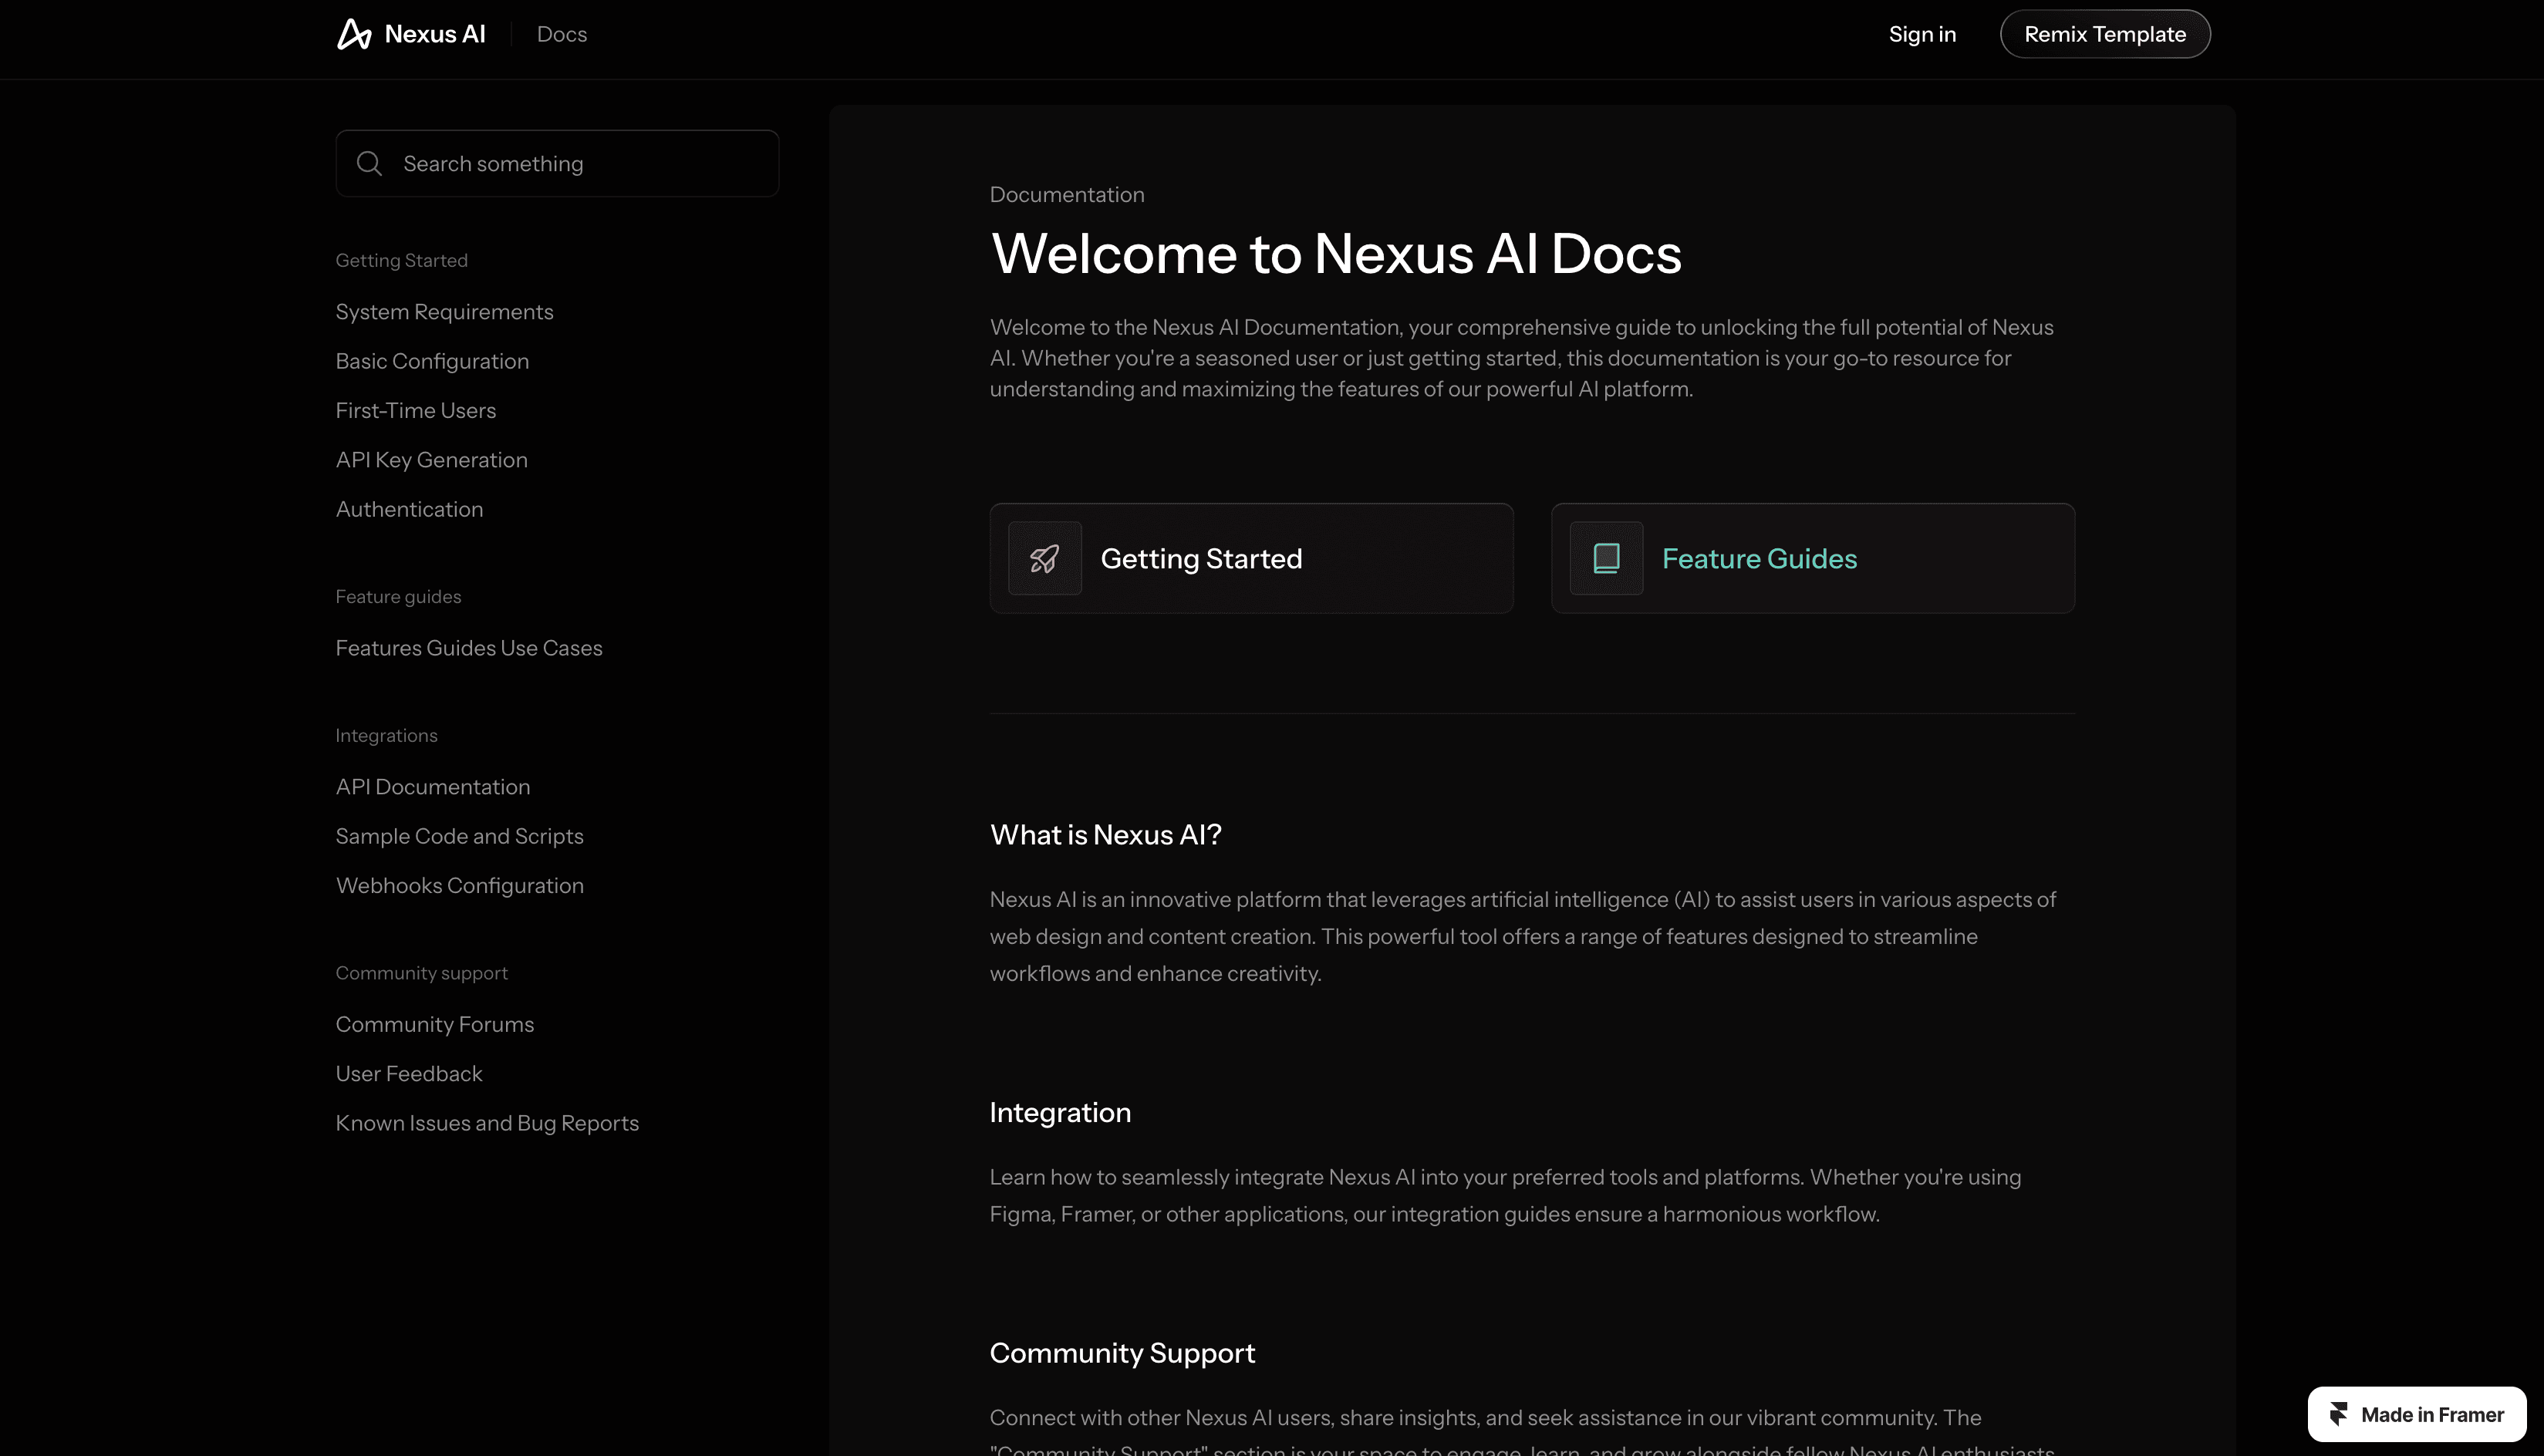Select API Key Generation sidebar item
2544x1456 pixels.
point(431,460)
